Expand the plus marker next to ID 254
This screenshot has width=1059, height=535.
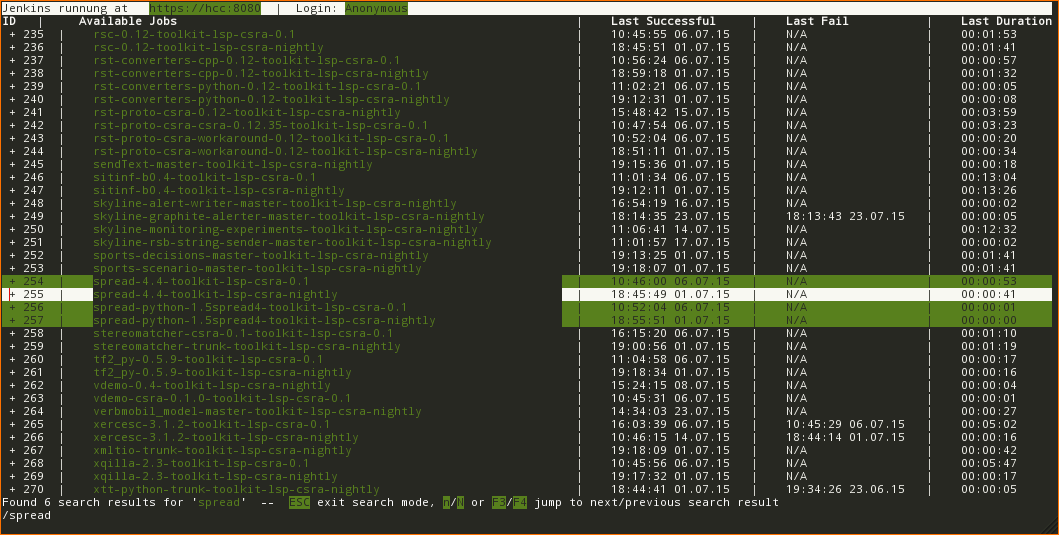[x=12, y=282]
